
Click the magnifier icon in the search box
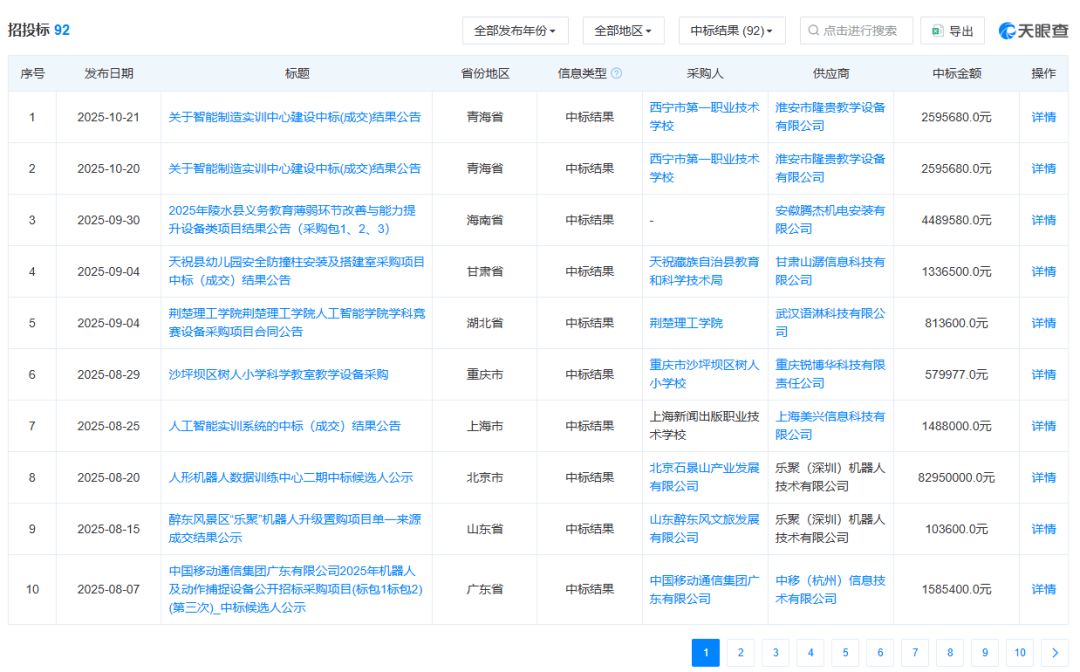pos(814,30)
